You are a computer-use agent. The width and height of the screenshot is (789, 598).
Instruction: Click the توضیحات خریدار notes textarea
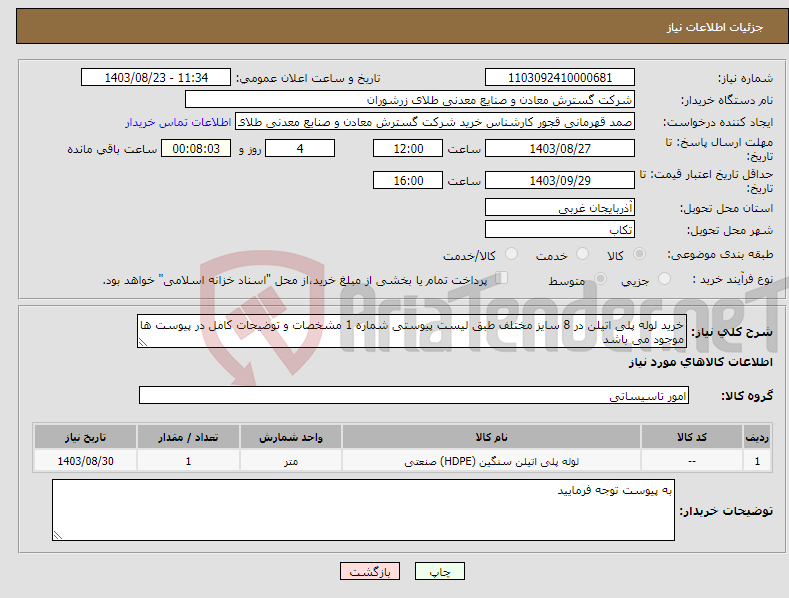[363, 510]
